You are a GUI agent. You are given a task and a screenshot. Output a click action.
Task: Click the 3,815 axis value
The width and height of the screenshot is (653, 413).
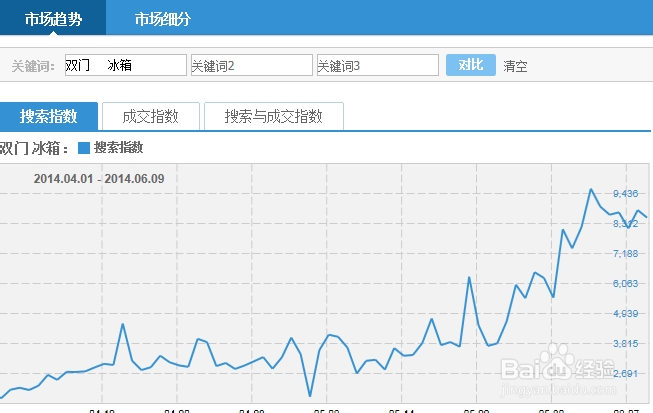tap(626, 343)
